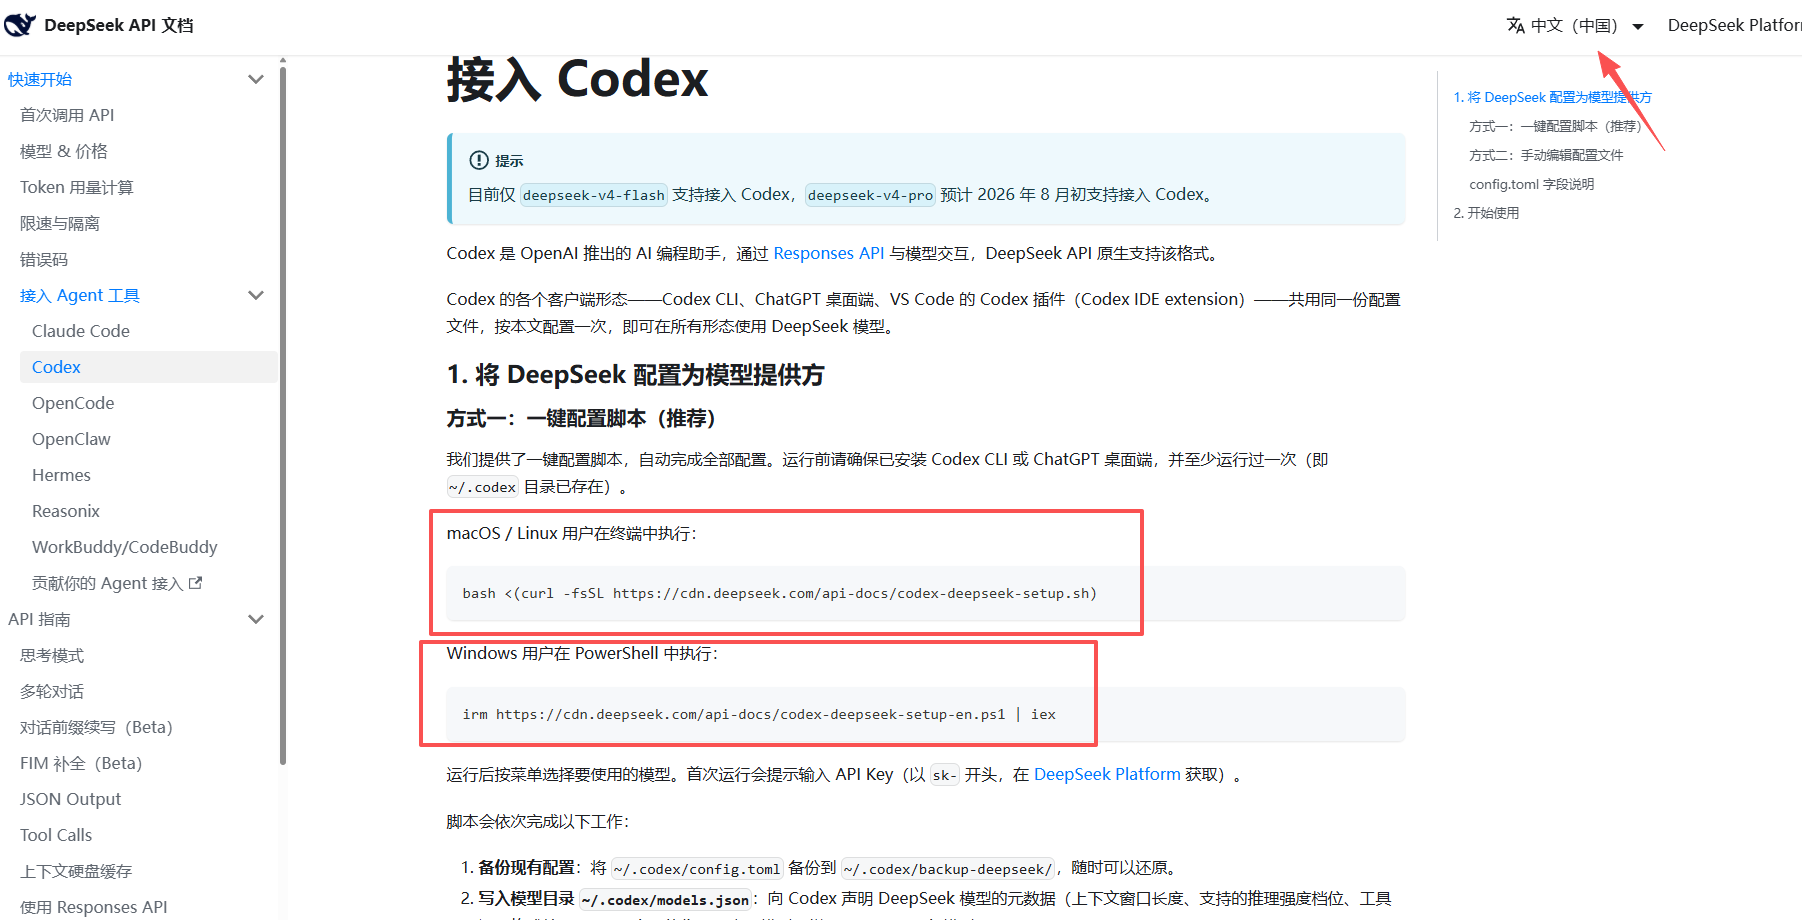Select 接入 Agent 工具 in sidebar

(x=80, y=295)
